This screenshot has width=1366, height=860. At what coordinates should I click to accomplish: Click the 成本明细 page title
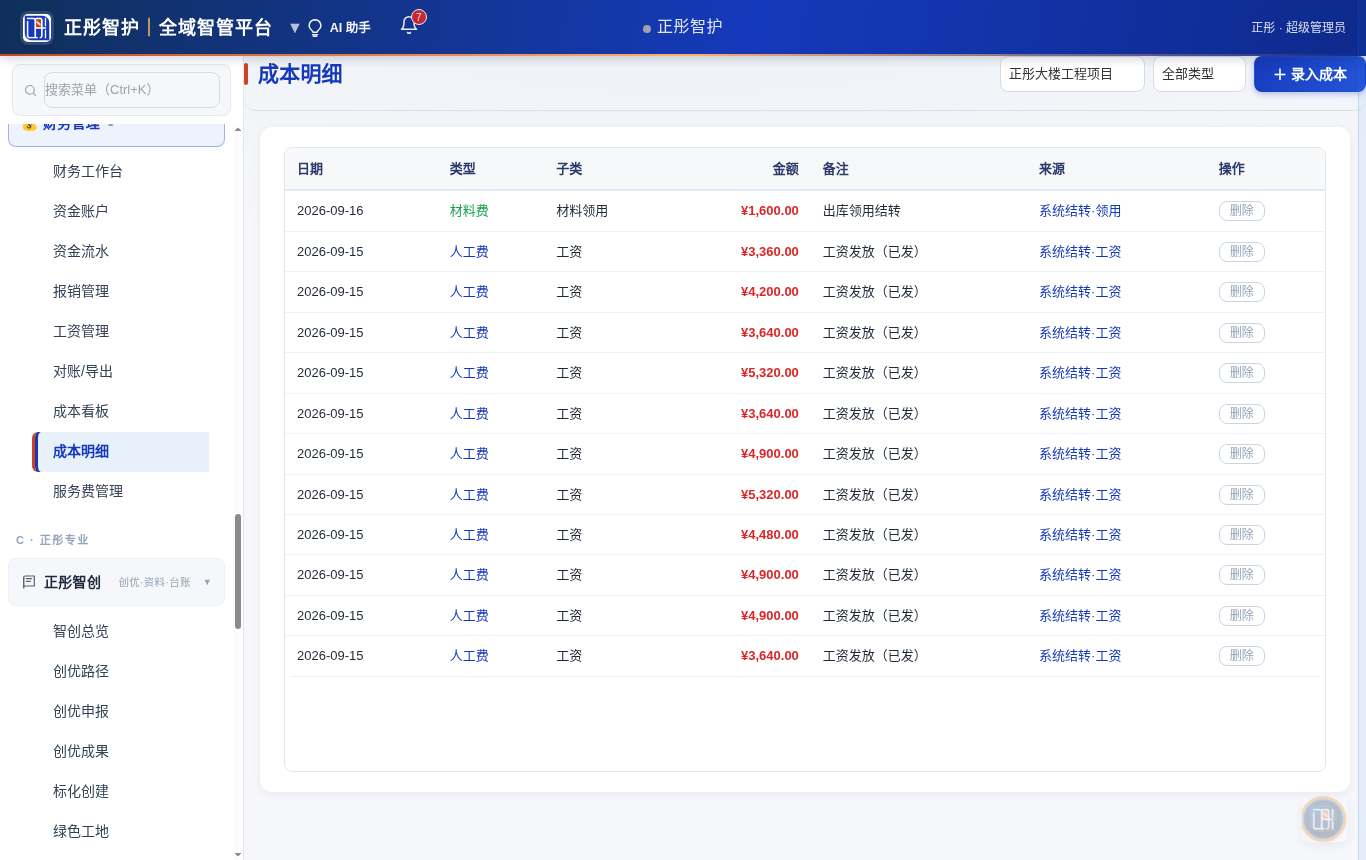coord(300,74)
